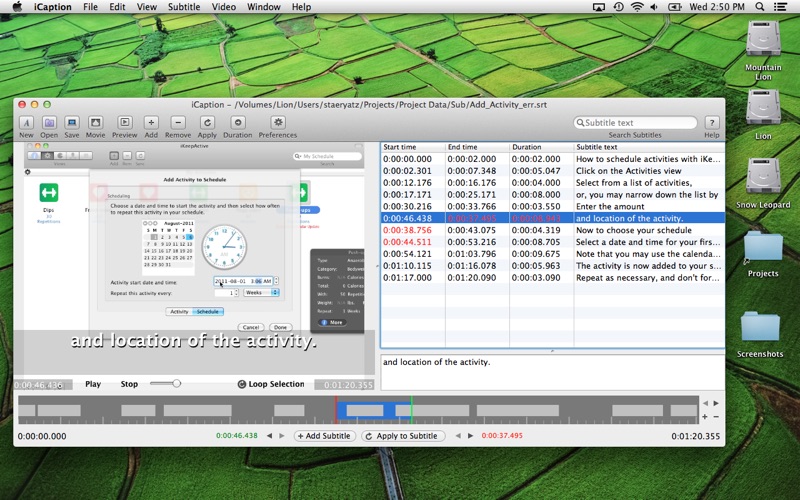Step end time back with left arrow

click(458, 436)
